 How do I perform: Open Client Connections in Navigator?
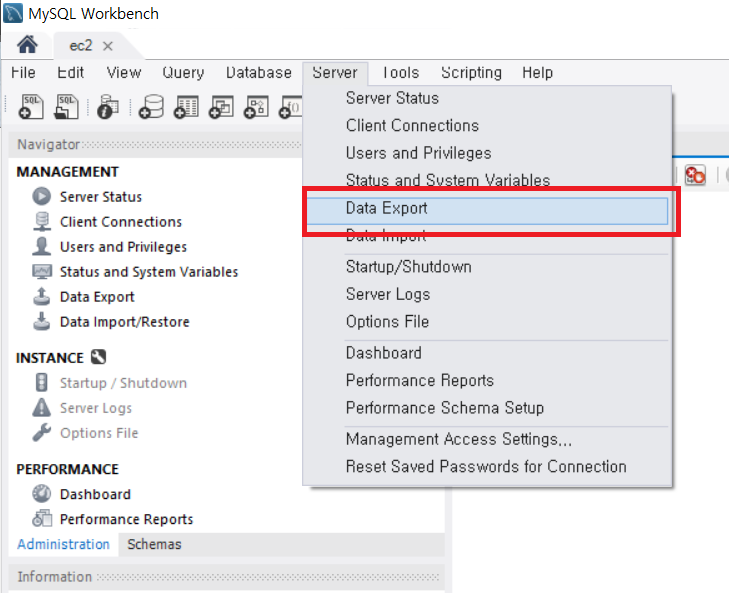121,222
